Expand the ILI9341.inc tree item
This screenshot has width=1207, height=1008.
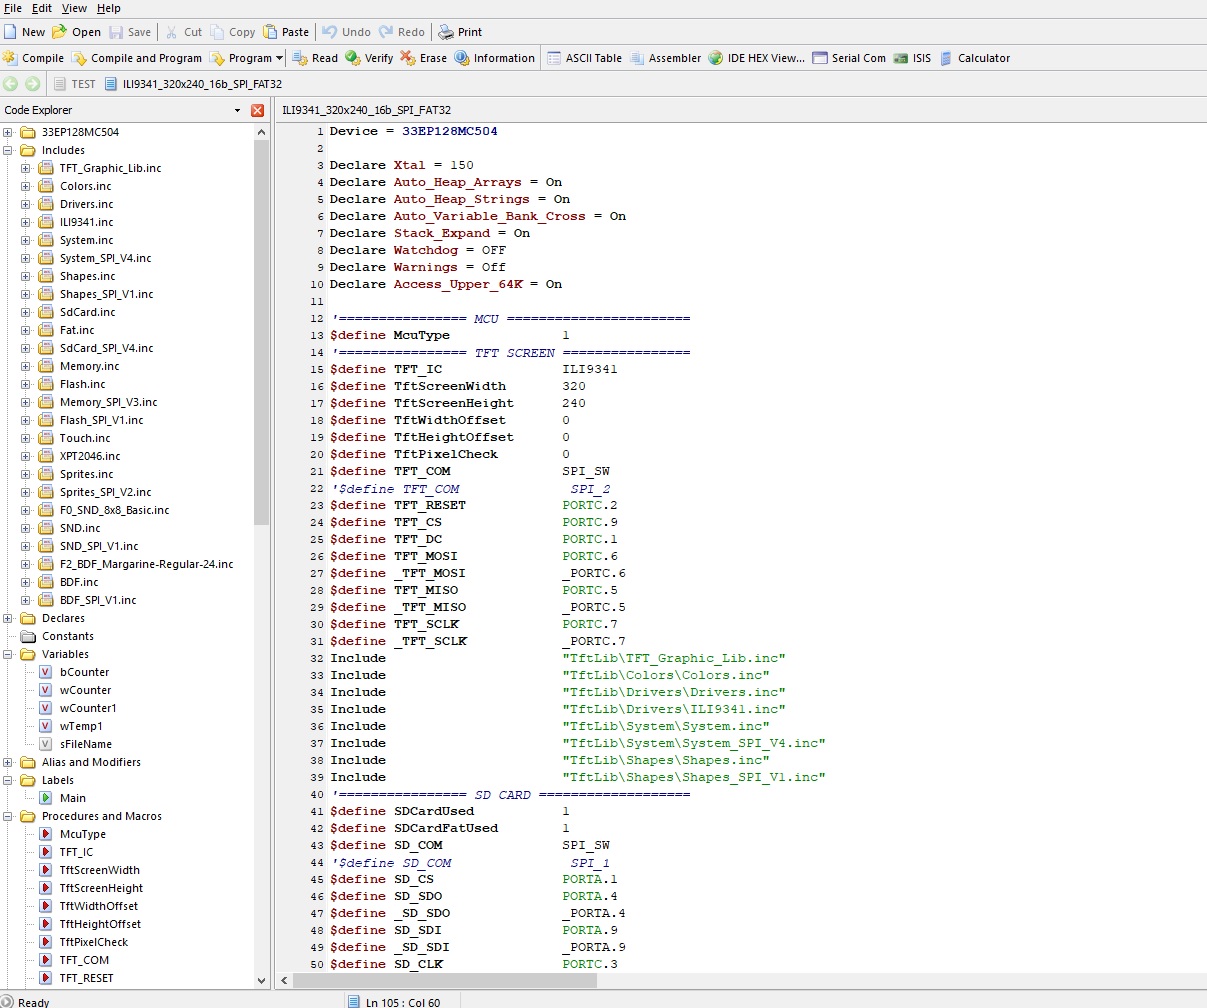(26, 222)
